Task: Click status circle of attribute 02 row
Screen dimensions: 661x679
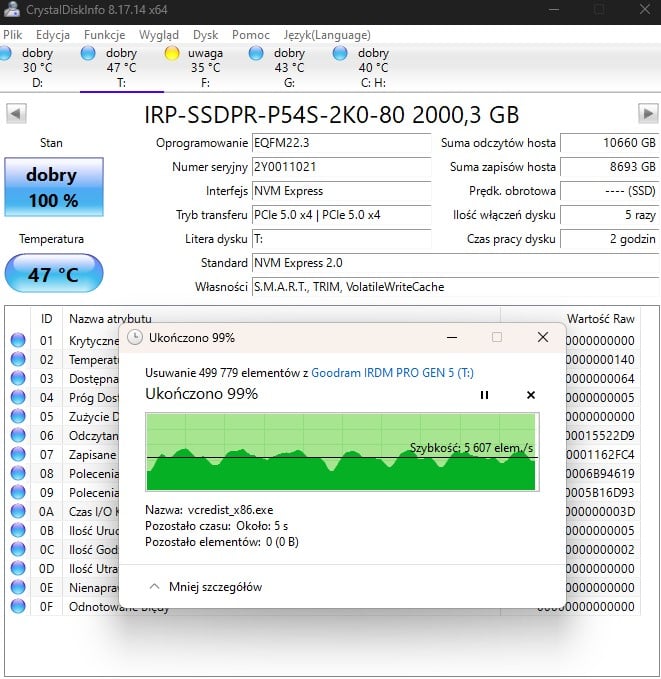Action: tap(18, 359)
